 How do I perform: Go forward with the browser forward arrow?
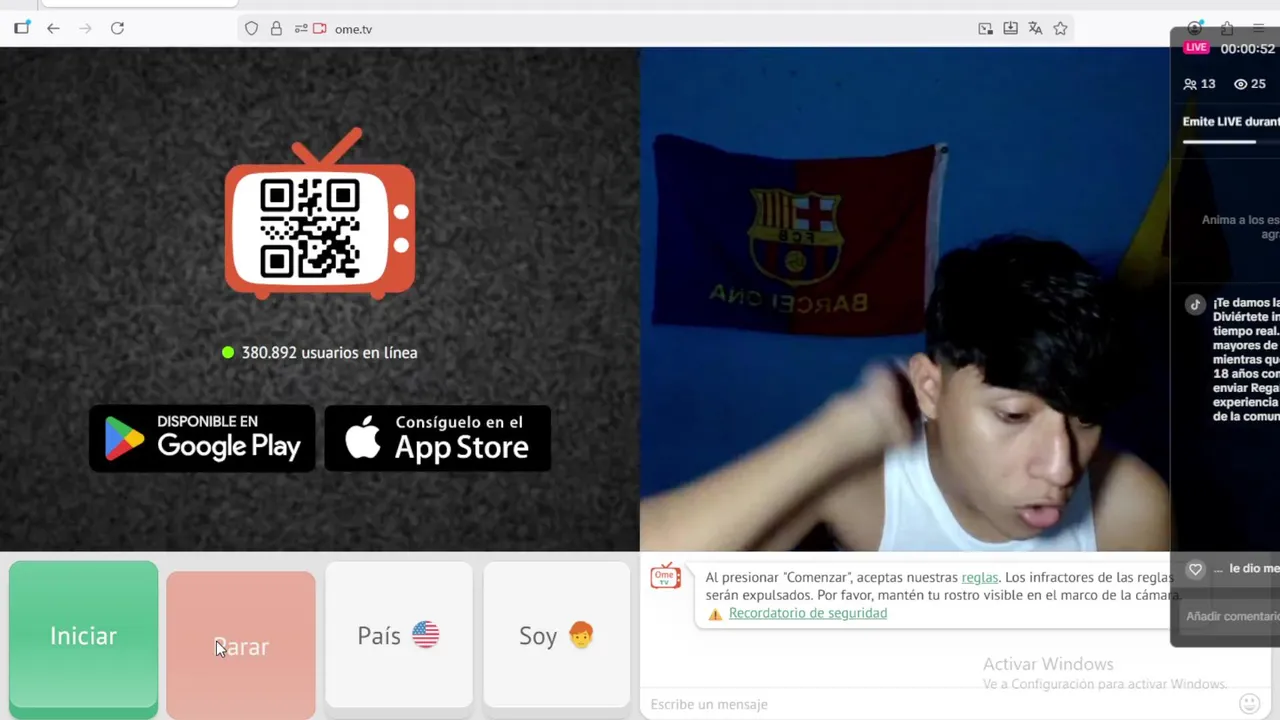(85, 28)
